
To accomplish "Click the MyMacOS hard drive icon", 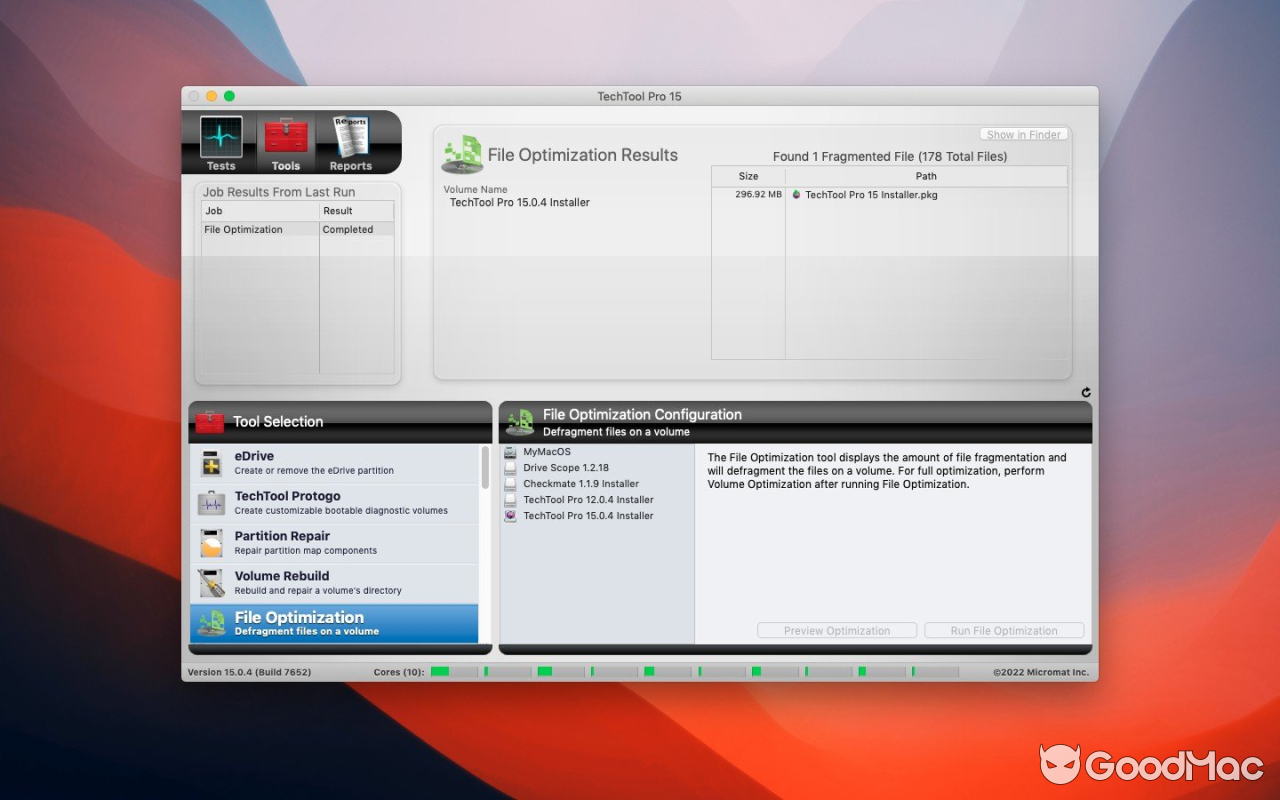I will coord(511,451).
